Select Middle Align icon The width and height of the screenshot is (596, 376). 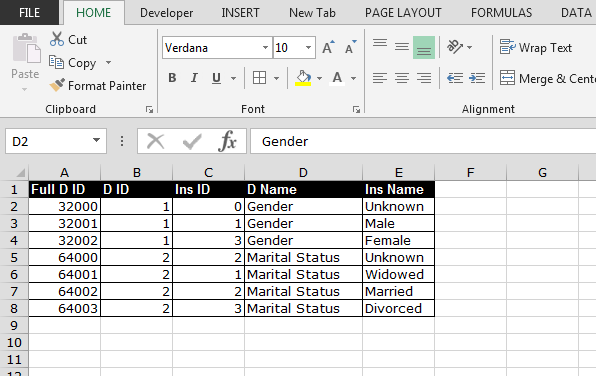pyautogui.click(x=402, y=47)
